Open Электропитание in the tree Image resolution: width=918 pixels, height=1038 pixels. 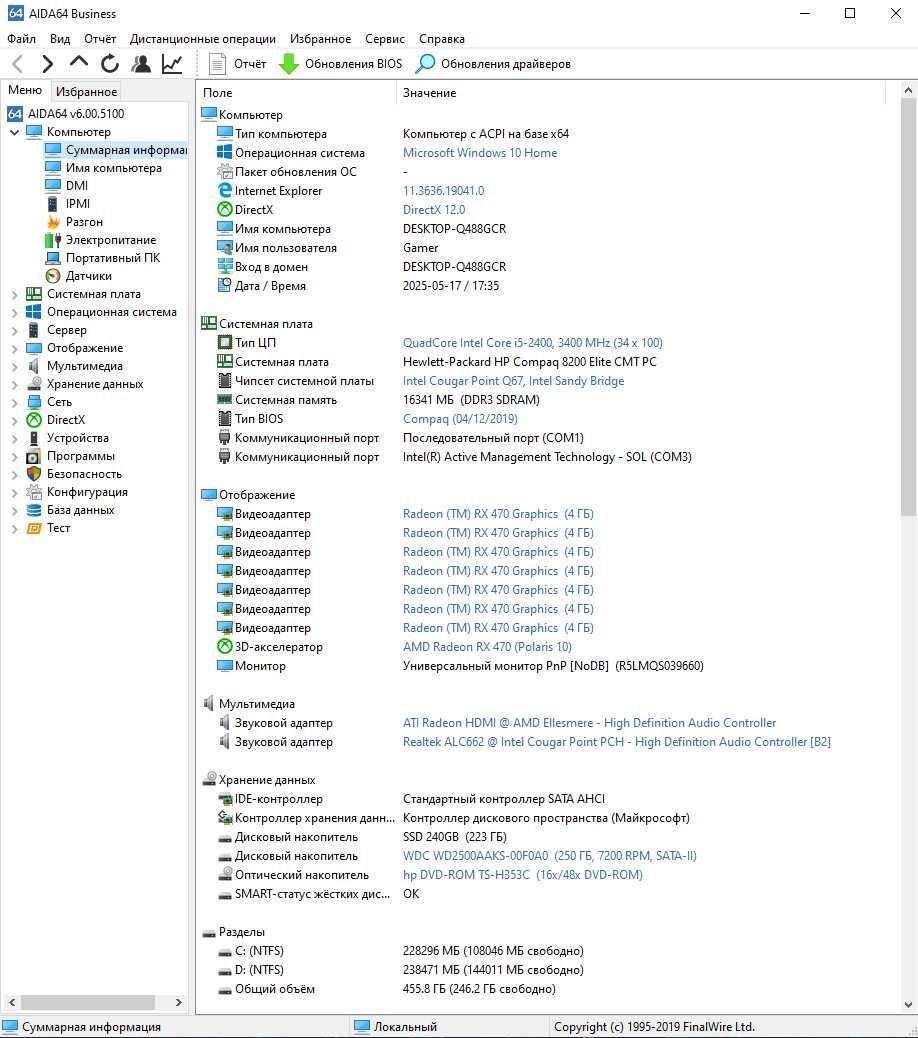pos(101,240)
